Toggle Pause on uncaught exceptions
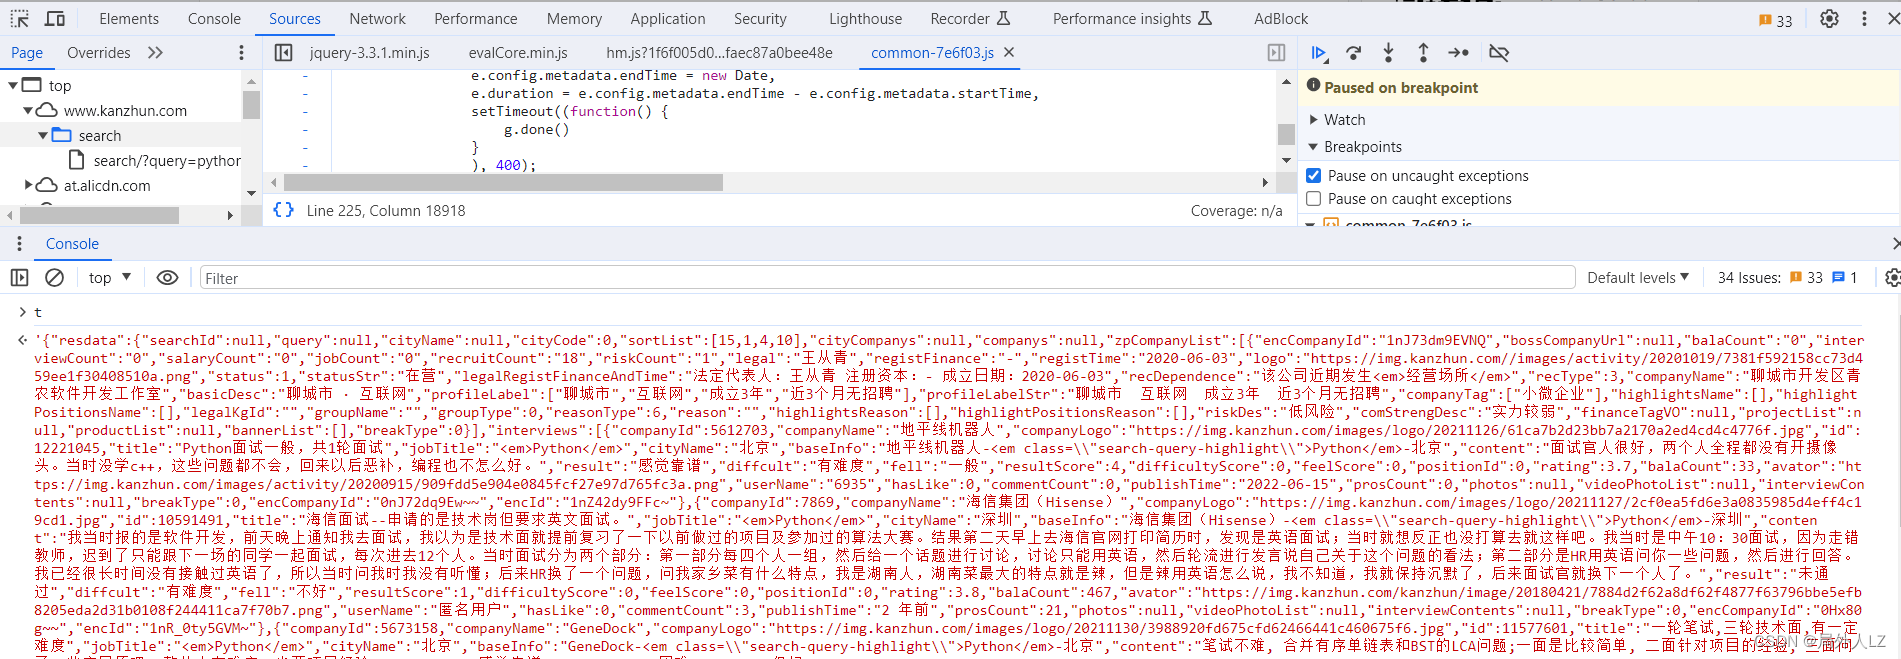This screenshot has width=1901, height=659. click(1314, 175)
